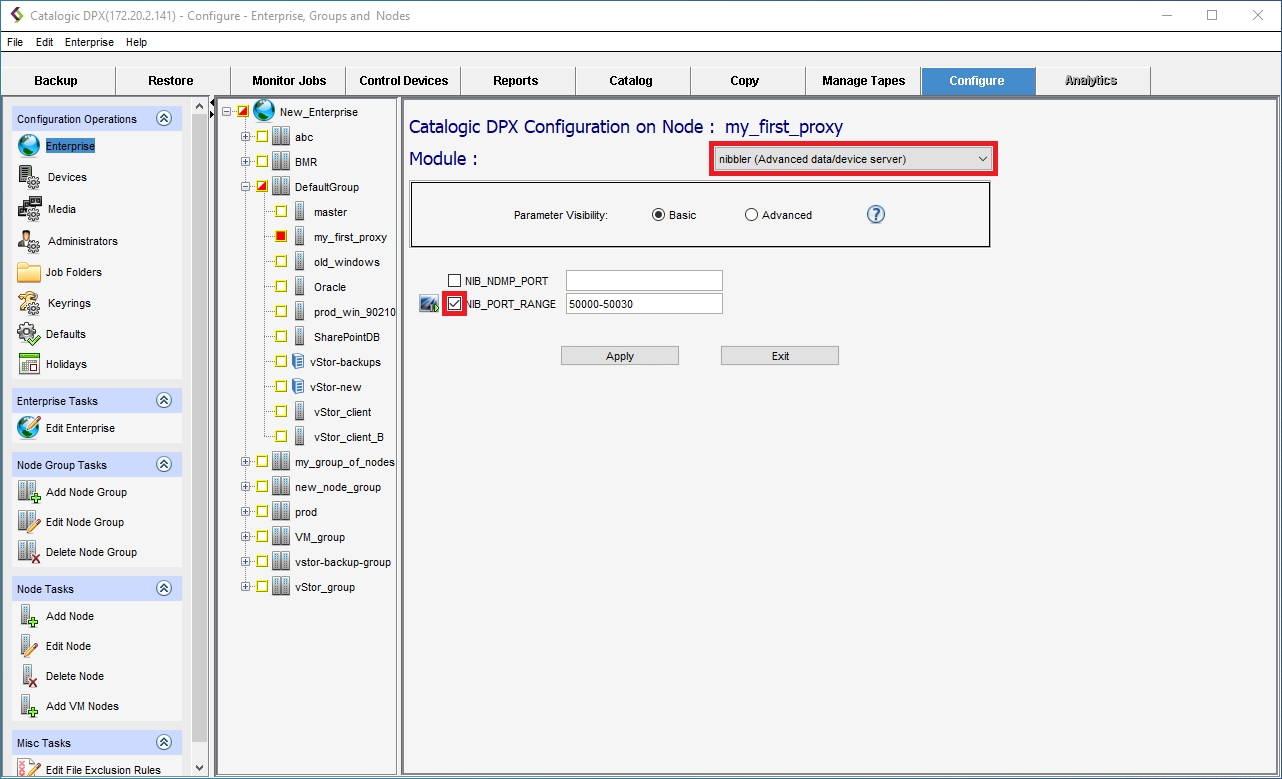The image size is (1282, 779).
Task: Open the Enterprise menu in menu bar
Action: tap(89, 42)
